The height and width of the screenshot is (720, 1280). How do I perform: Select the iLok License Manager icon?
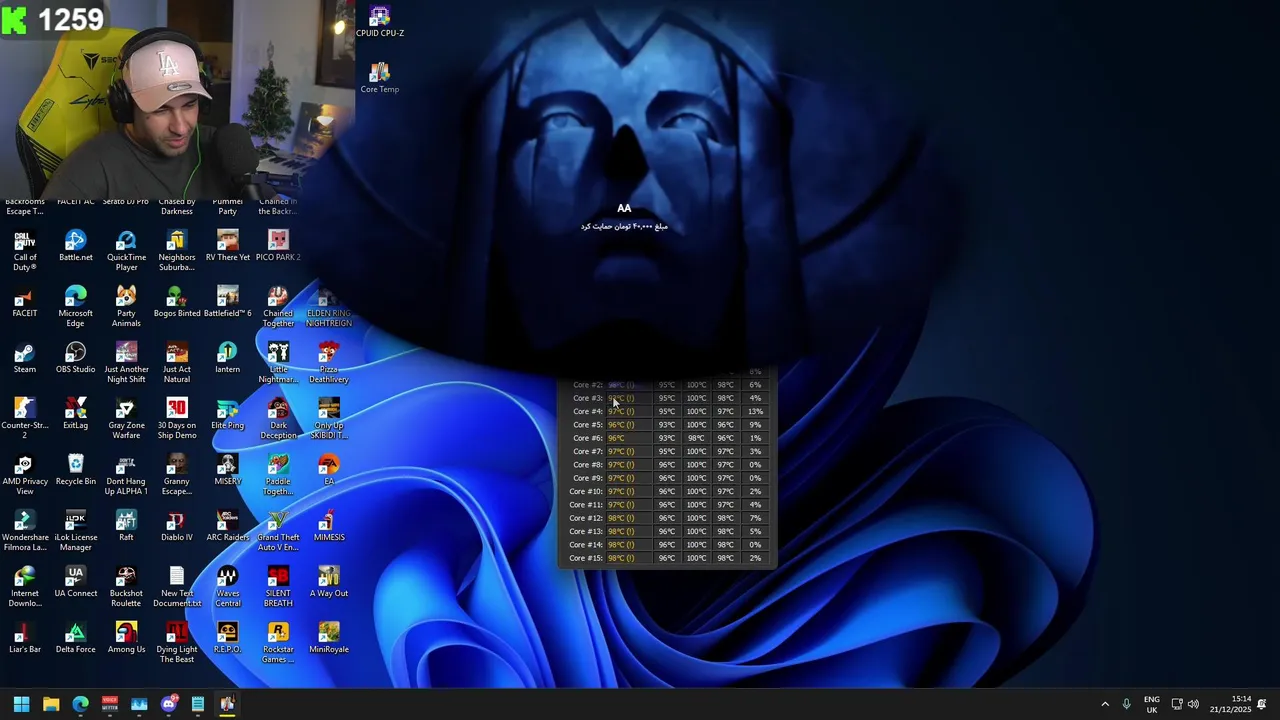[75, 531]
